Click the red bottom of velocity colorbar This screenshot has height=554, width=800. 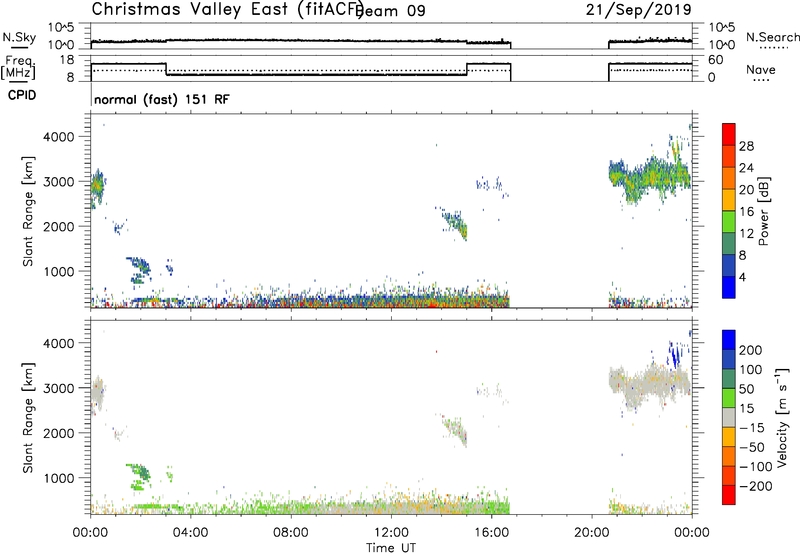click(x=729, y=495)
